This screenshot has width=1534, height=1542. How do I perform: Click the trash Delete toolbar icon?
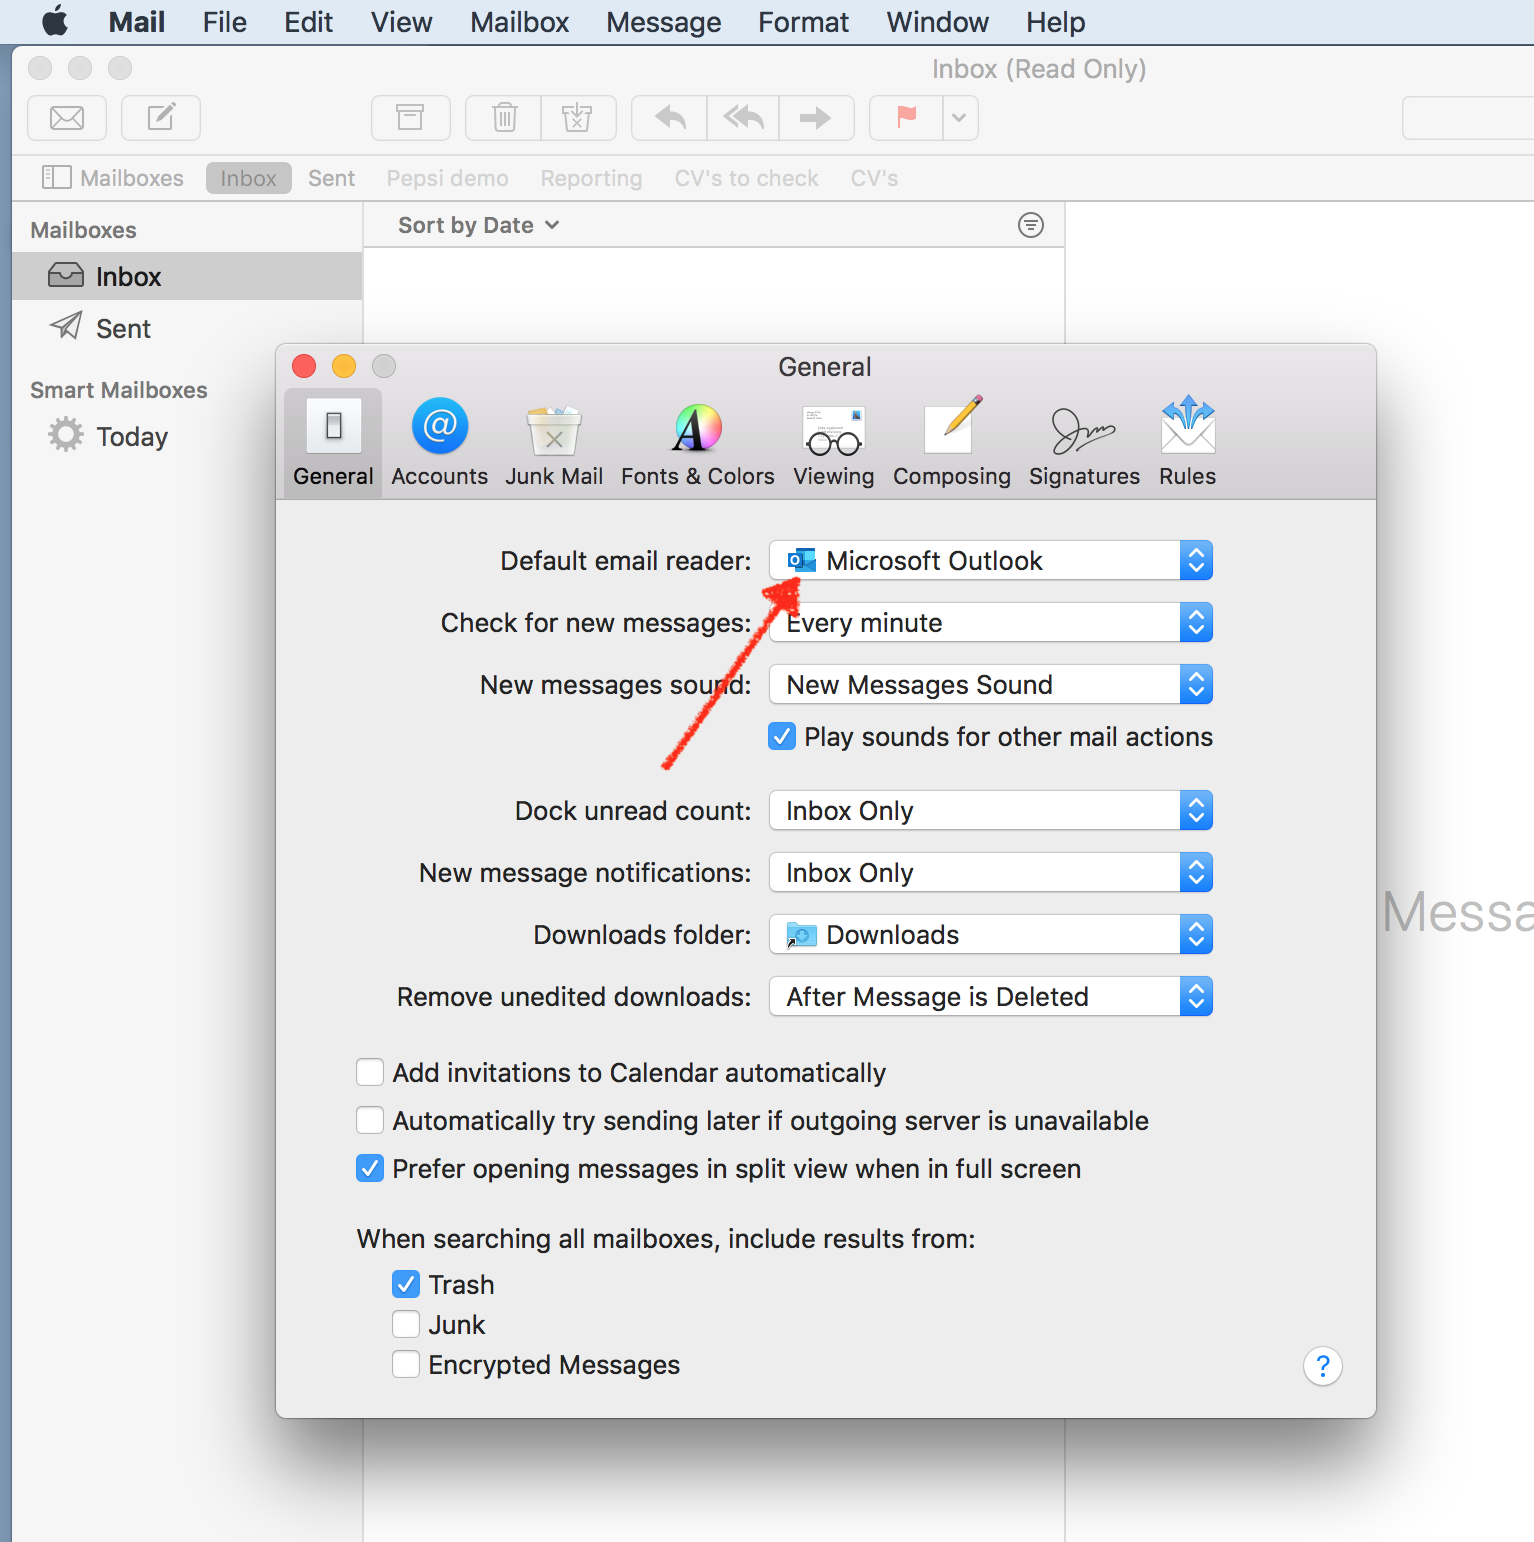(504, 118)
